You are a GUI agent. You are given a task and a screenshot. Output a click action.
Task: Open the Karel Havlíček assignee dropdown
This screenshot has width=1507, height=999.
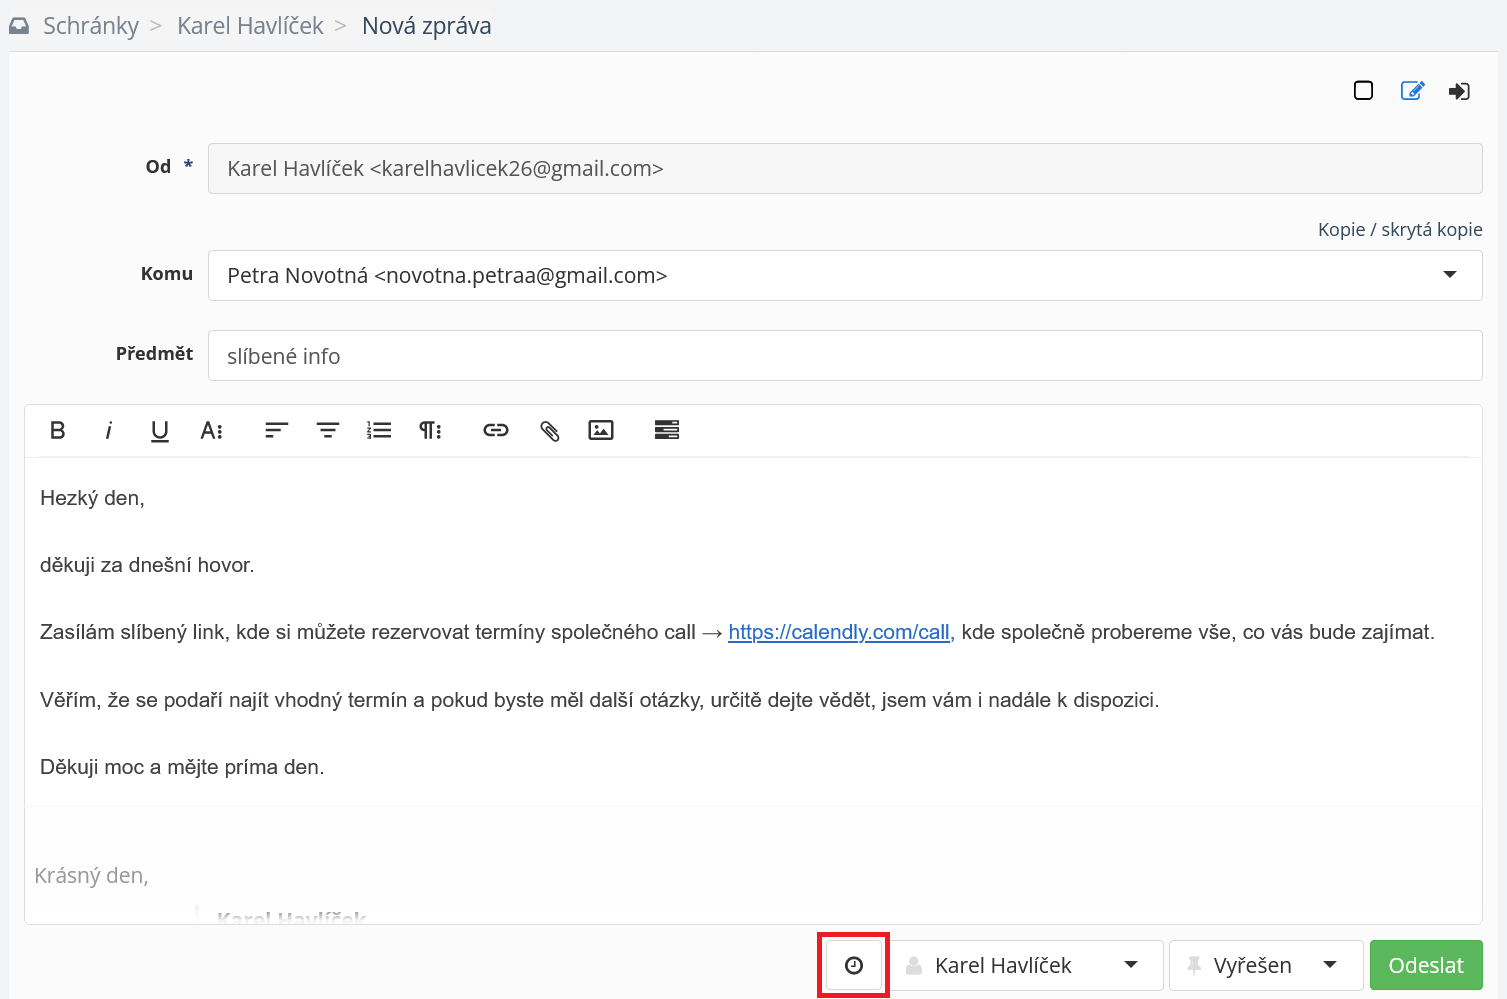(x=1027, y=965)
